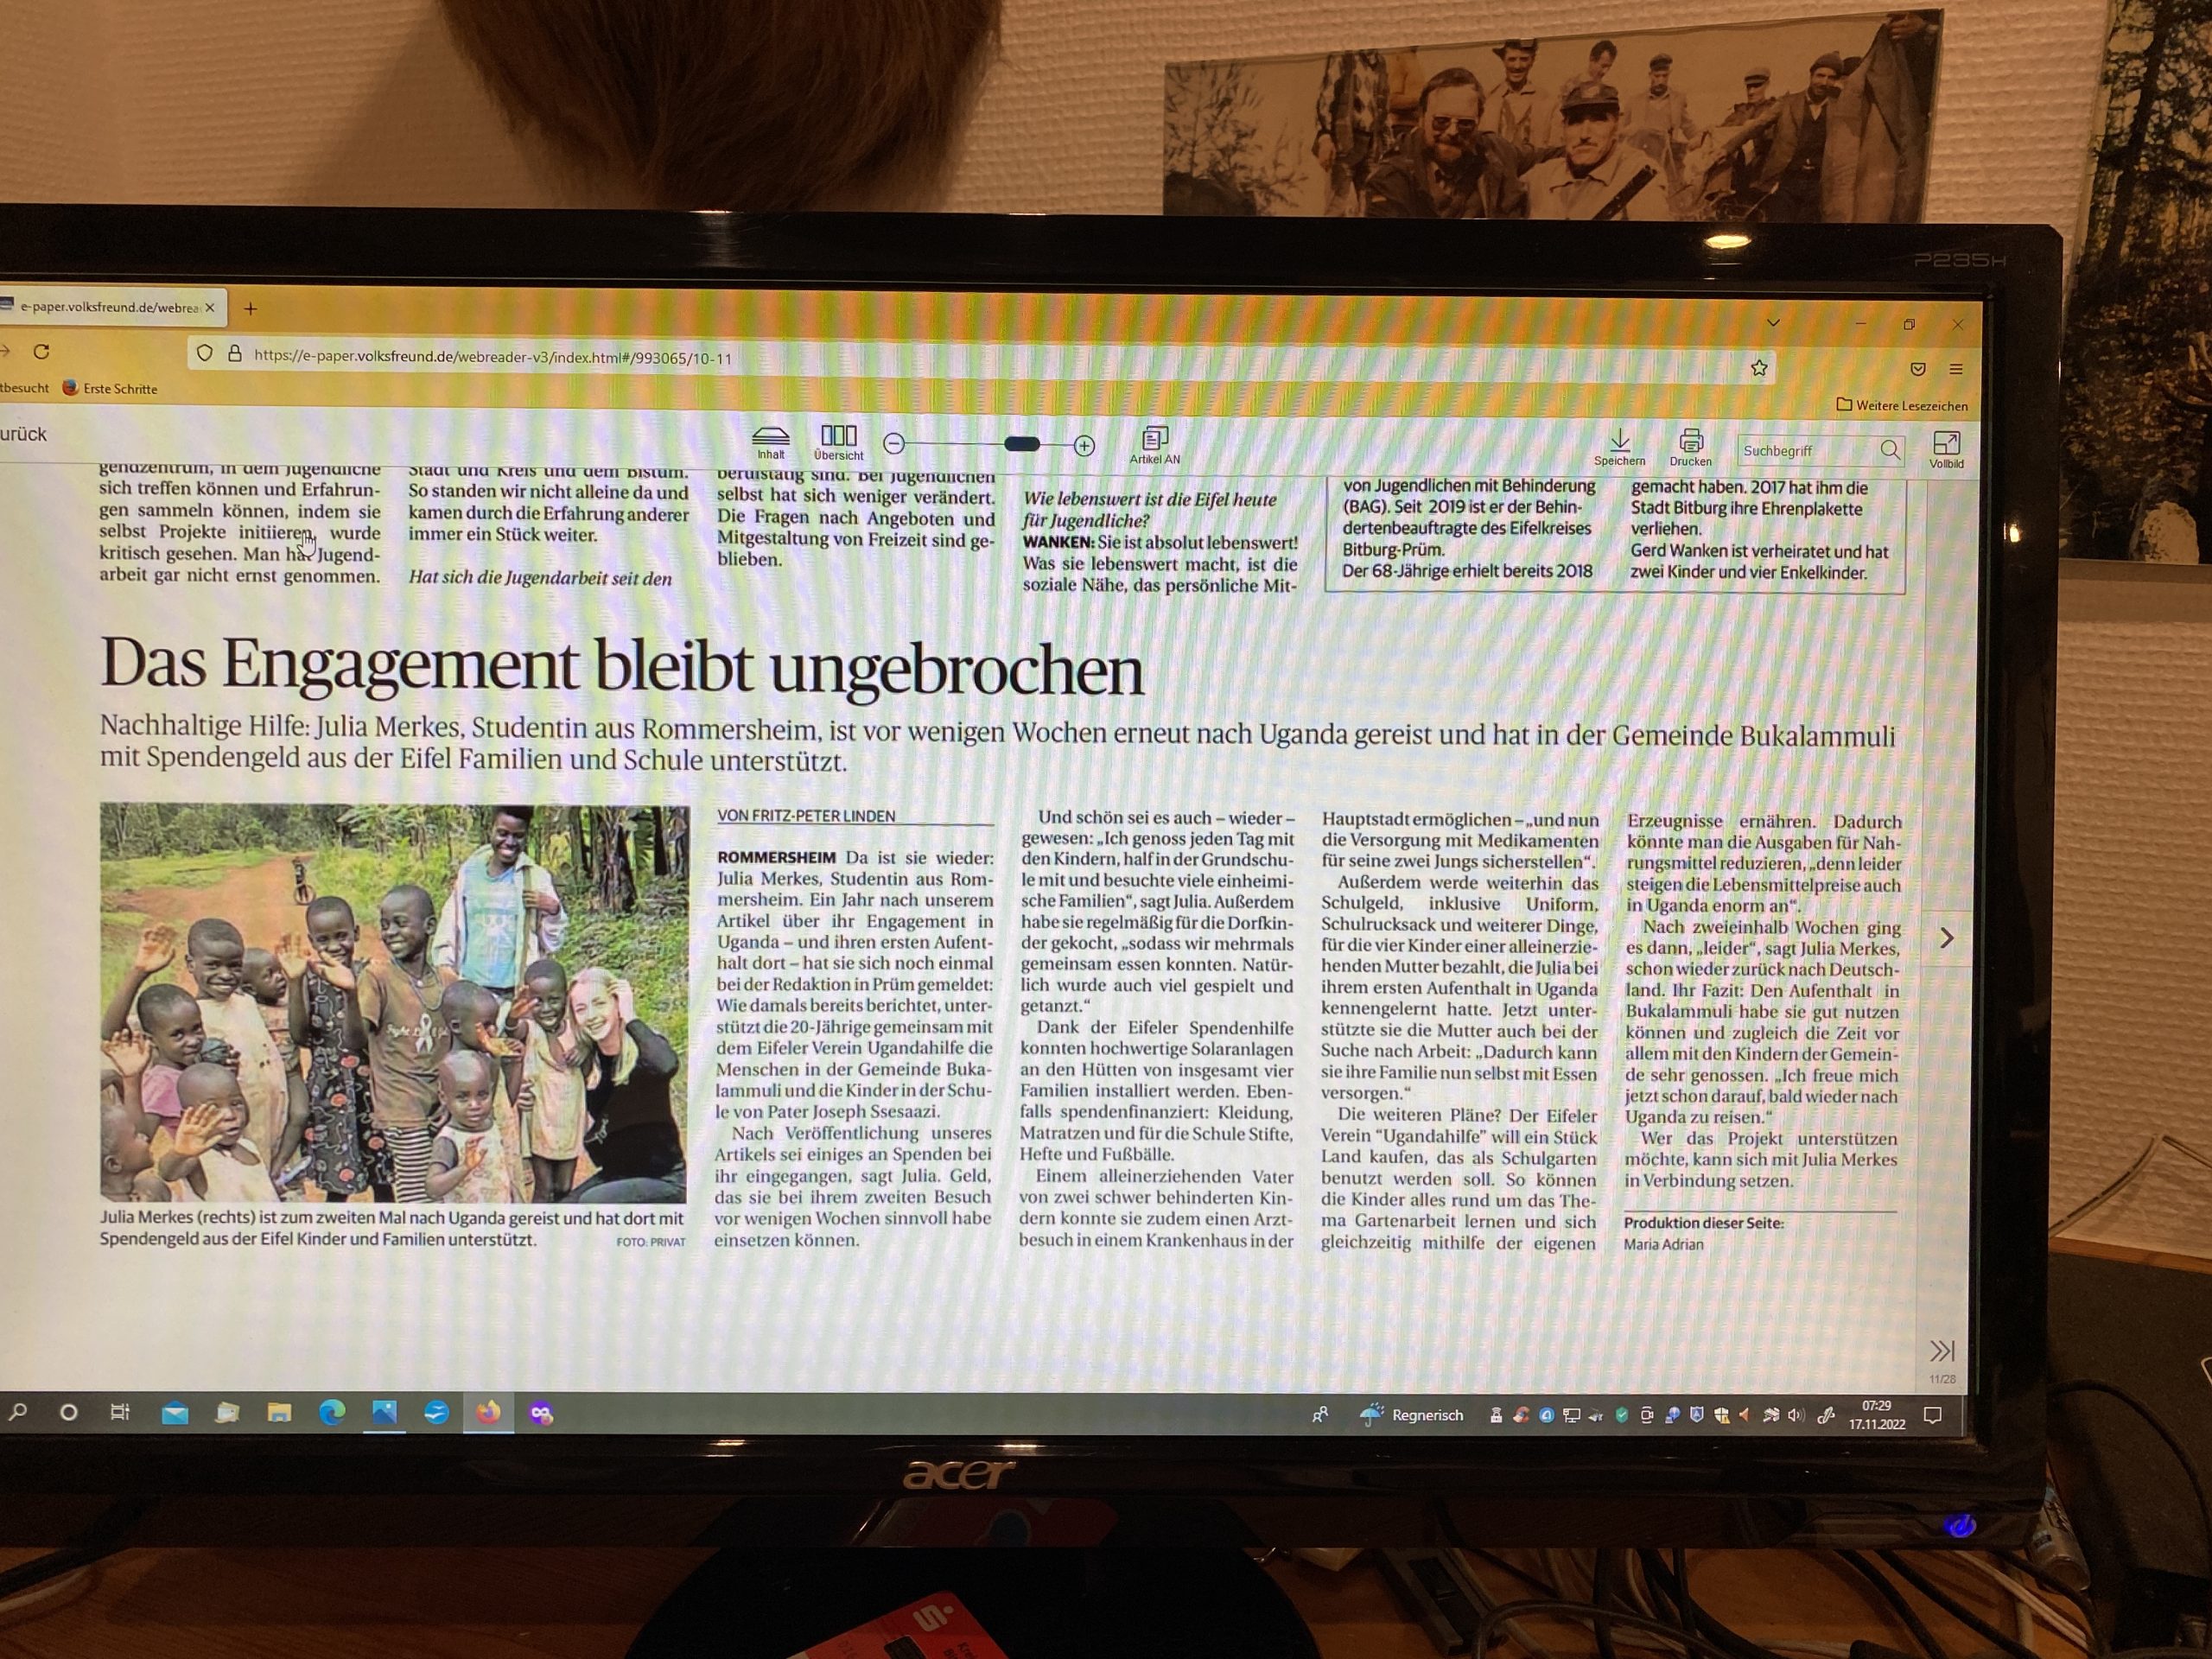Click the Drucken print icon
This screenshot has height=1659, width=2212.
[1691, 442]
